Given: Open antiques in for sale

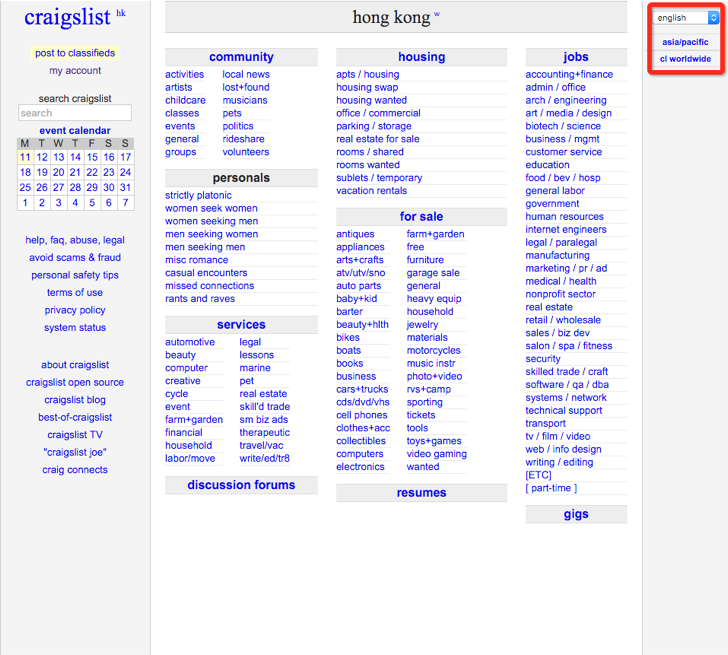Looking at the screenshot, I should click(x=355, y=234).
